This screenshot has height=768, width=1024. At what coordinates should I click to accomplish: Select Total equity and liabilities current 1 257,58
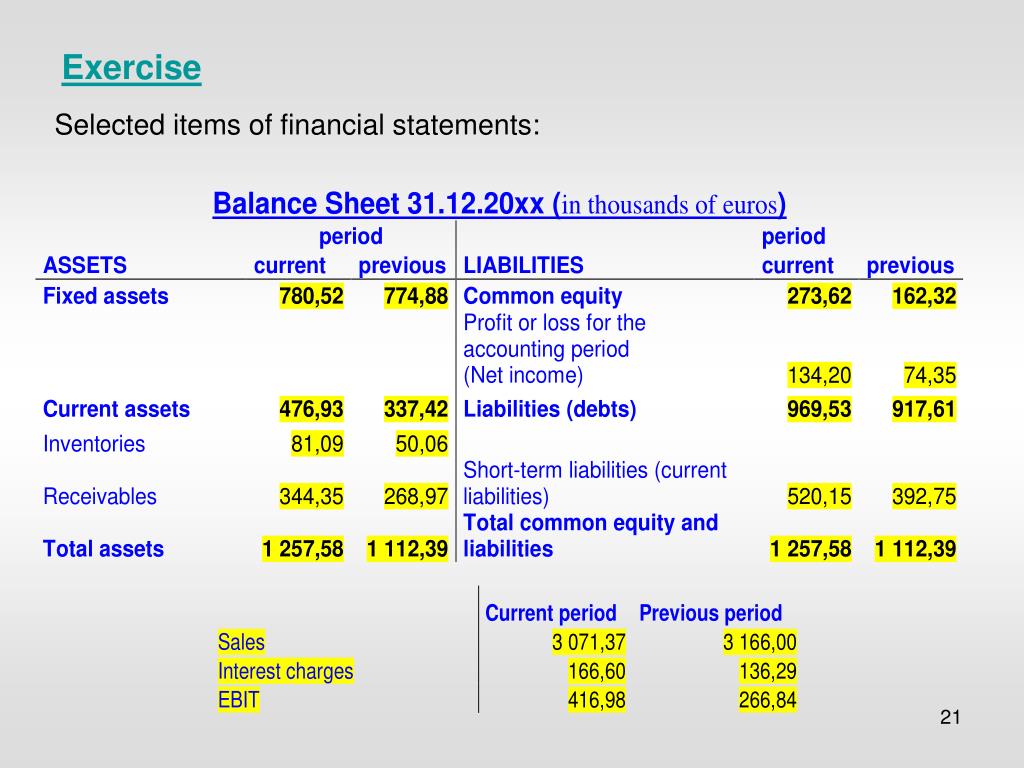pyautogui.click(x=810, y=549)
